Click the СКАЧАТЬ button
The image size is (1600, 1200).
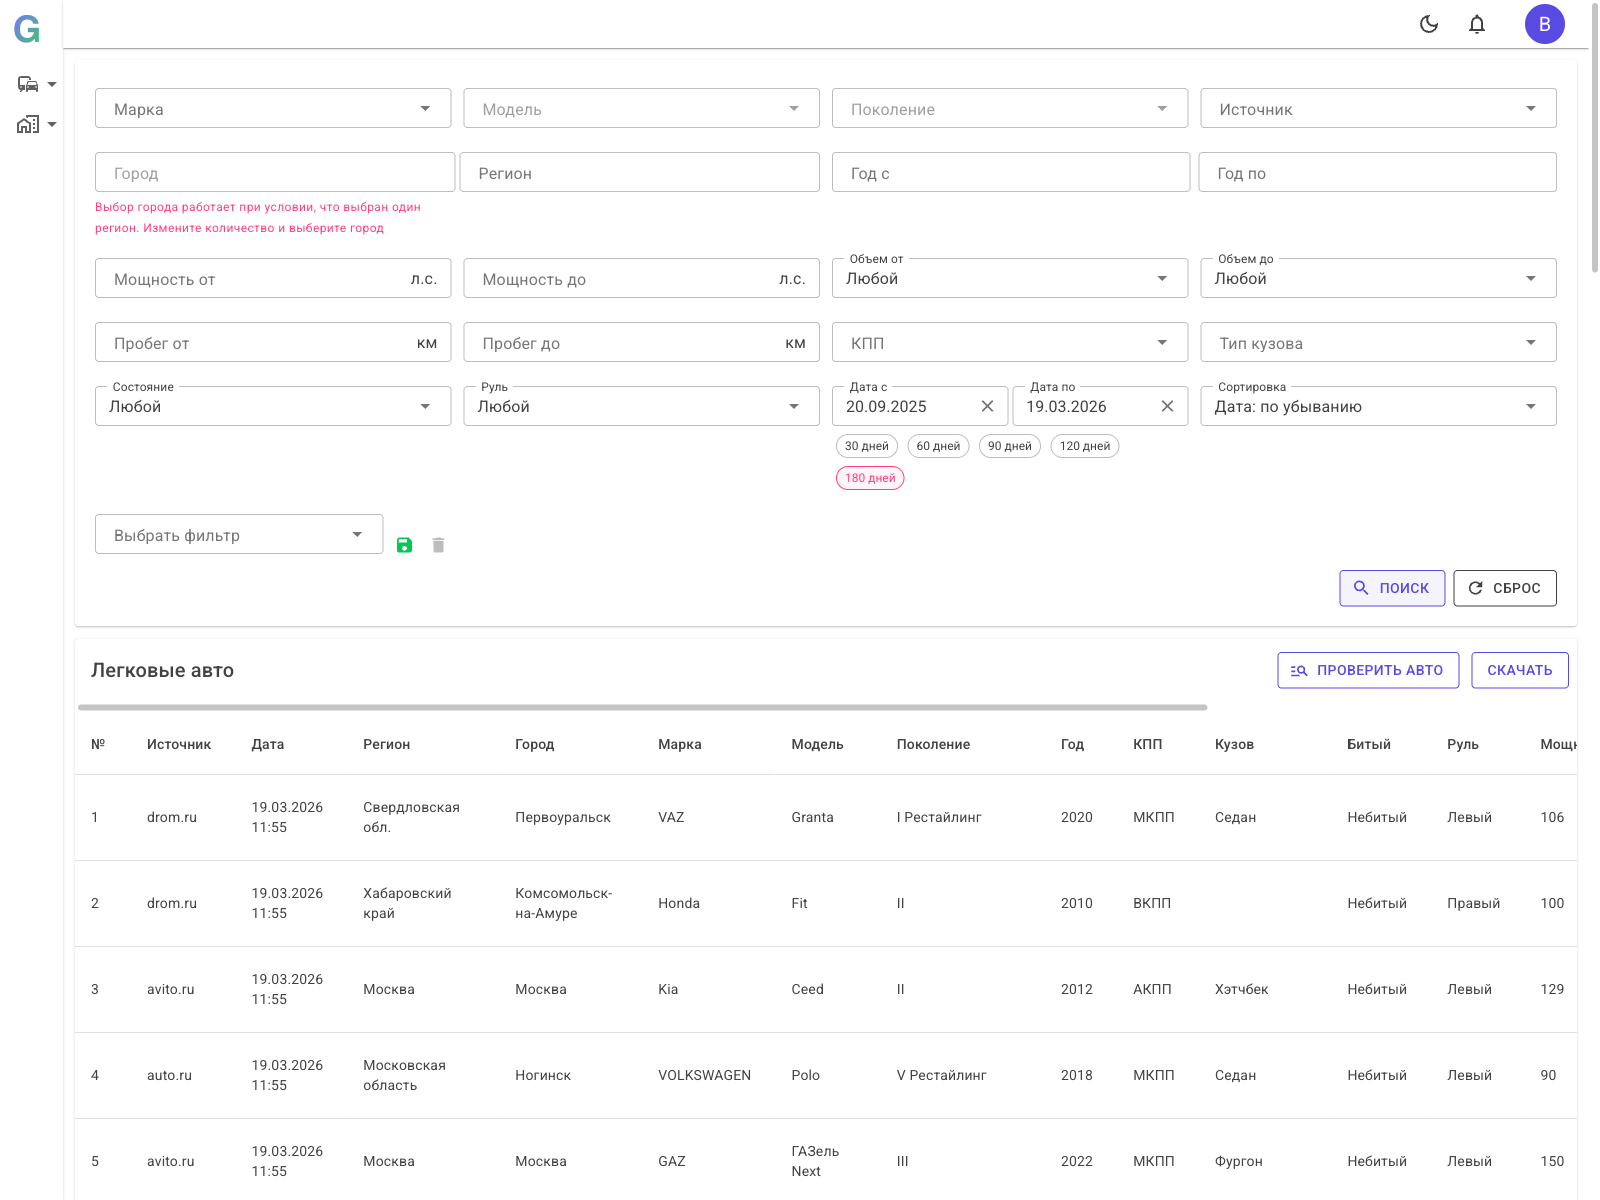(x=1519, y=670)
